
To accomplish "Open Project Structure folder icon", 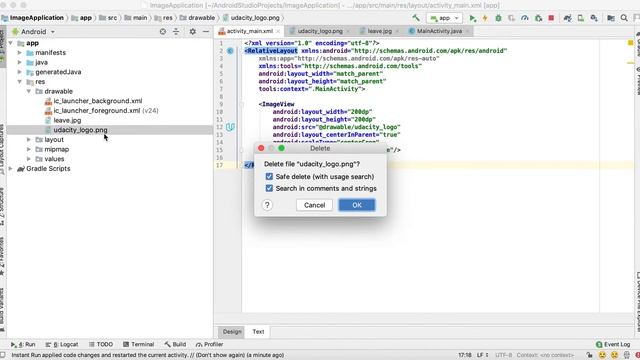I will pyautogui.click(x=611, y=18).
